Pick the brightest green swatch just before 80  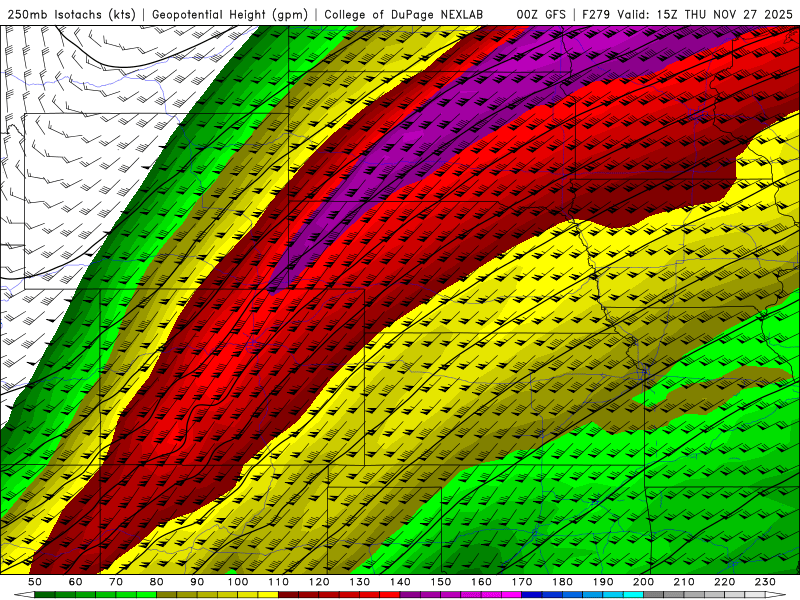(x=146, y=594)
